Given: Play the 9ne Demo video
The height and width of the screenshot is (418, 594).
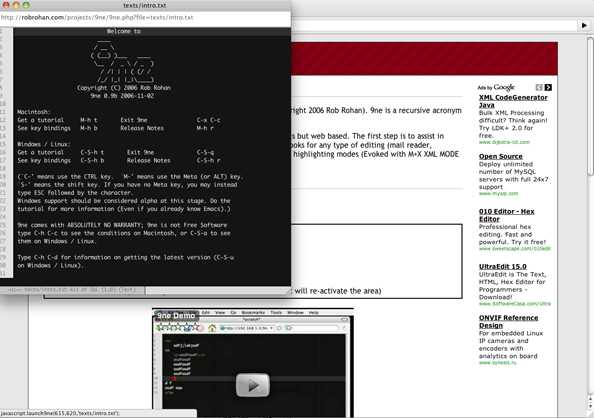Looking at the screenshot, I should 253,385.
